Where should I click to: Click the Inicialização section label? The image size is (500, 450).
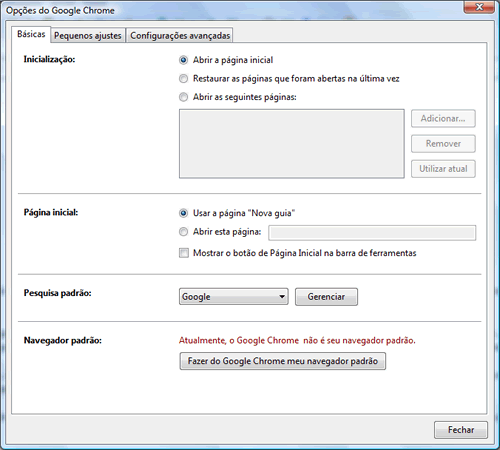point(49,59)
